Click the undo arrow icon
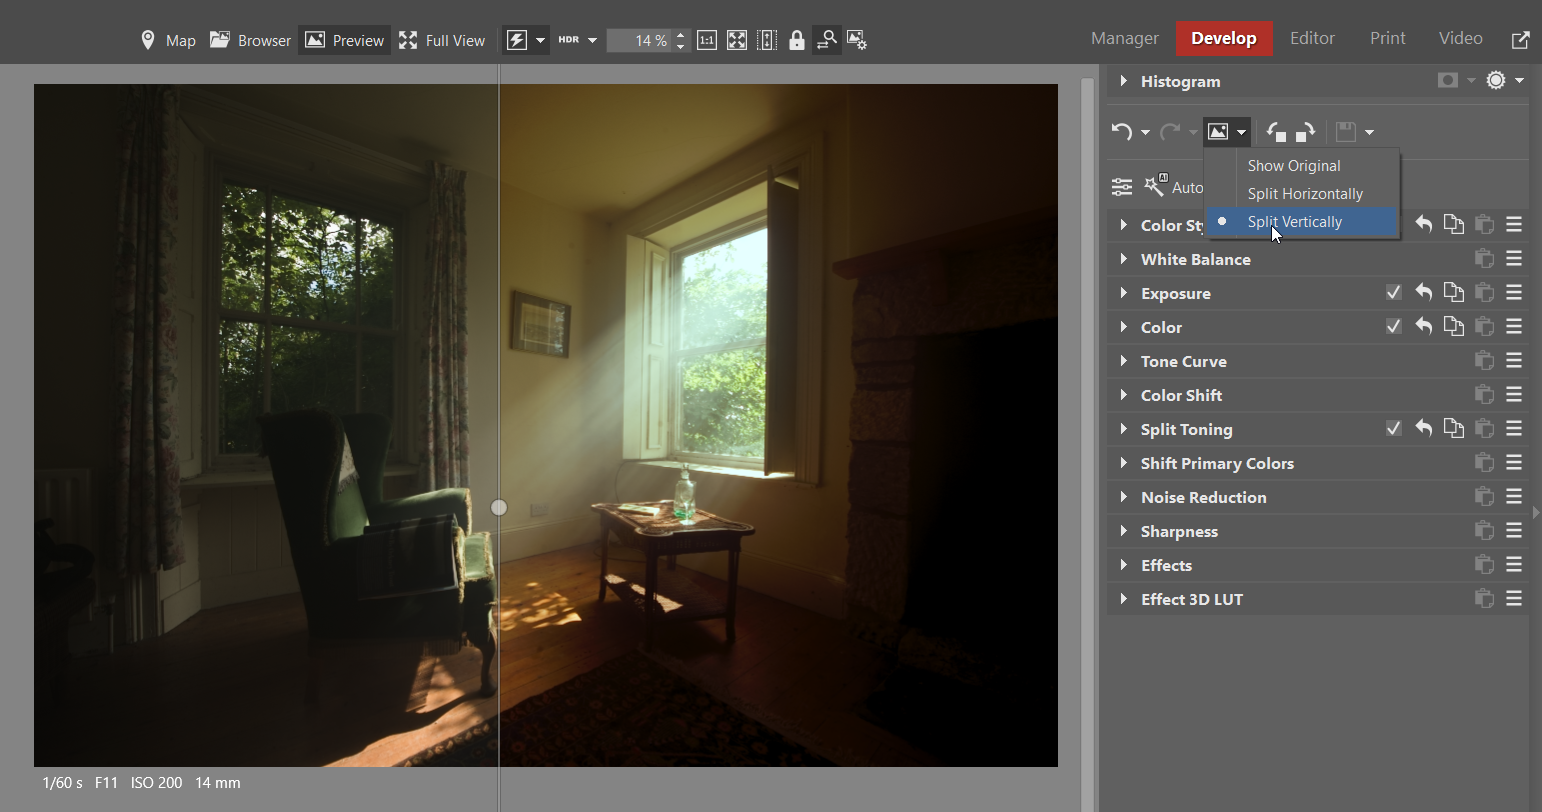The image size is (1542, 812). (x=1122, y=132)
